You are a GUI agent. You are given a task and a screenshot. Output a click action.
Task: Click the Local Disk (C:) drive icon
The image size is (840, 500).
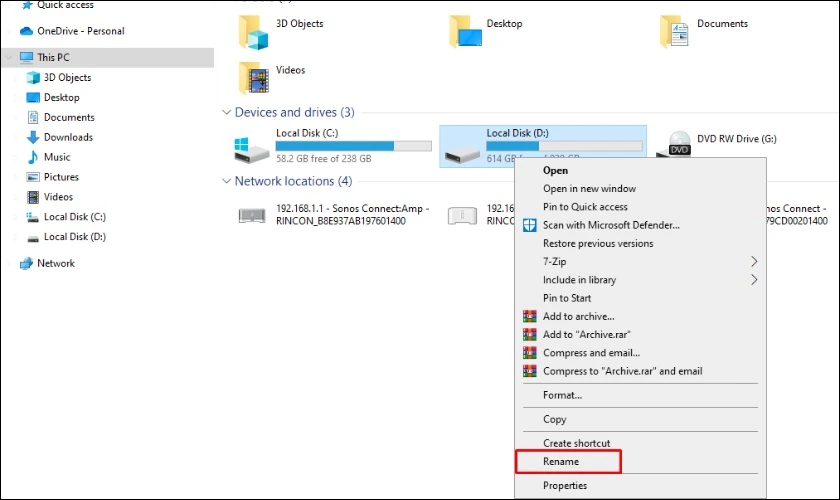coord(251,150)
